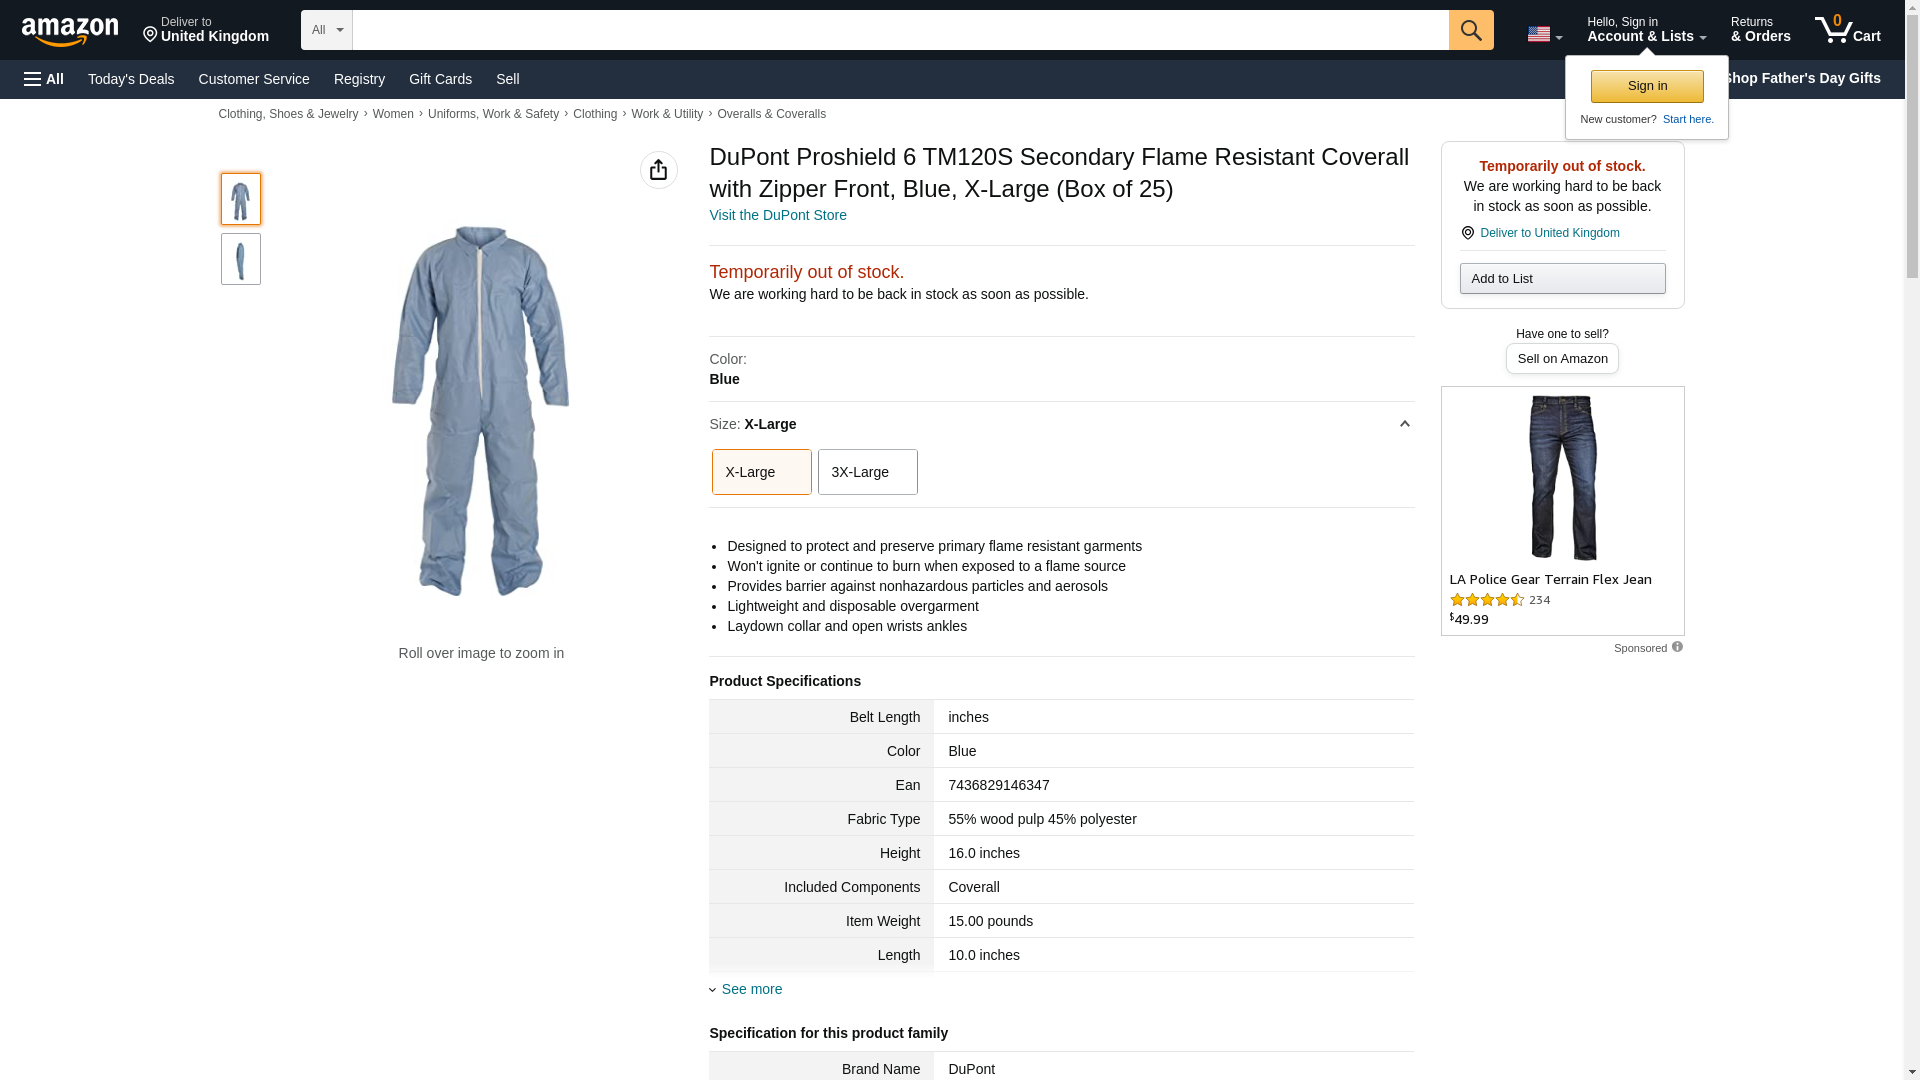The width and height of the screenshot is (1920, 1080).
Task: Go to Gift Cards in navigation bar
Action: pos(440,79)
